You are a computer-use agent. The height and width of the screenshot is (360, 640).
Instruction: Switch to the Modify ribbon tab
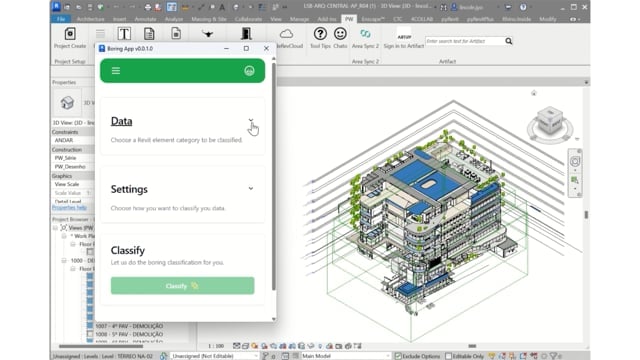[x=548, y=19]
